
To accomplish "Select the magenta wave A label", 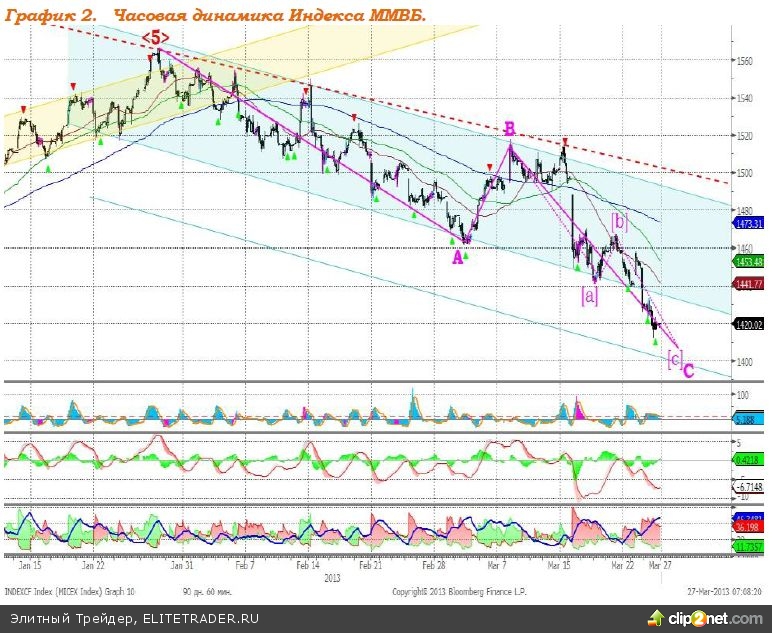I will click(457, 257).
